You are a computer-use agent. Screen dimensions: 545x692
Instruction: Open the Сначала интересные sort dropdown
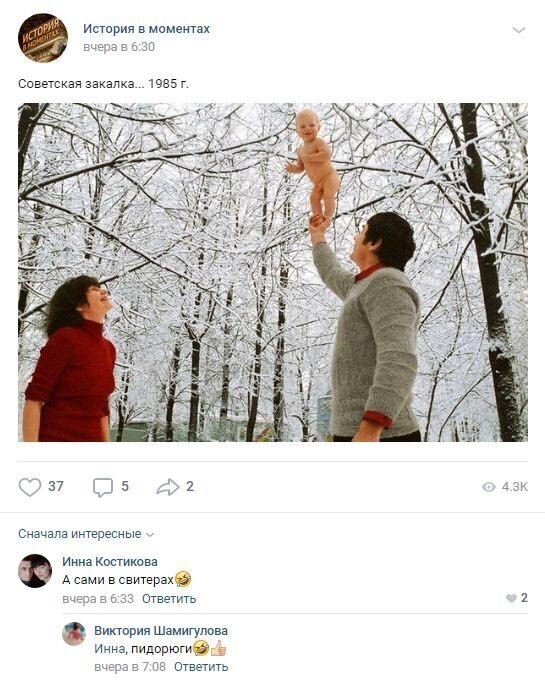(x=86, y=534)
